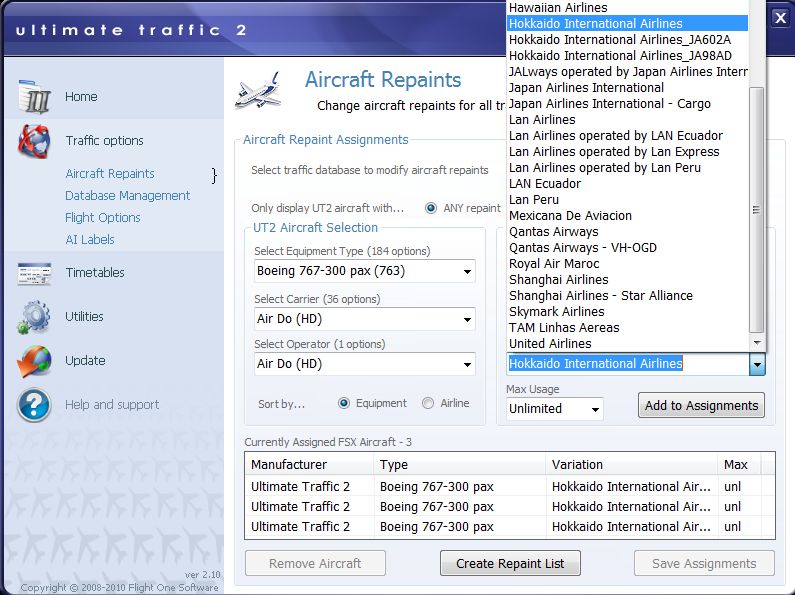Sort by Airline radio button
This screenshot has width=795, height=595.
pos(428,403)
